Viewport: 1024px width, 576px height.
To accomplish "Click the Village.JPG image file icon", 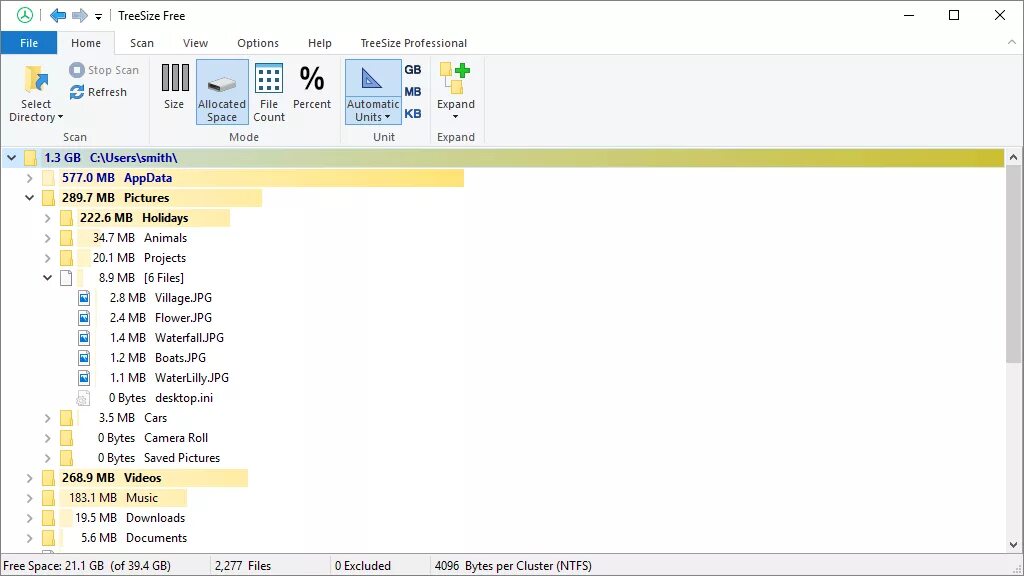I will (x=84, y=298).
